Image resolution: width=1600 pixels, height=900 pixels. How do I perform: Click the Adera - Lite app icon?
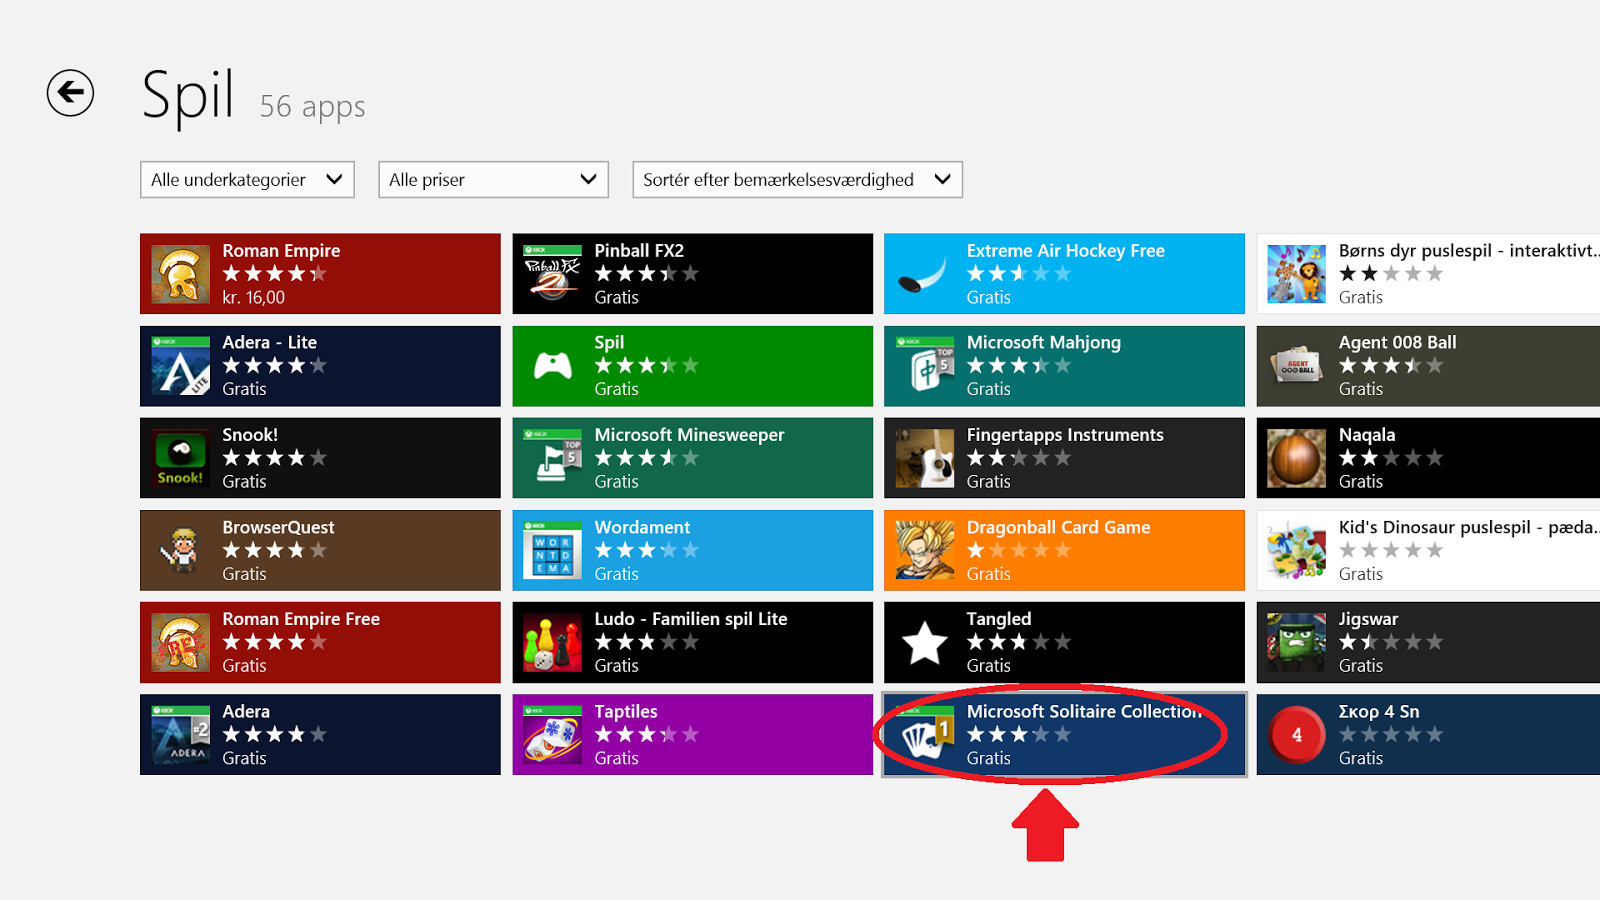click(181, 366)
